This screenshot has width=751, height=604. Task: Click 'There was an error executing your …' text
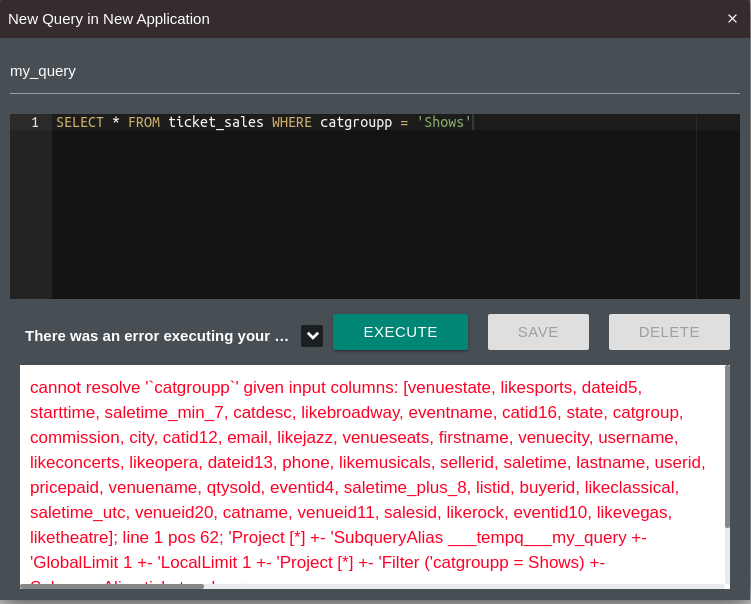[x=157, y=336]
